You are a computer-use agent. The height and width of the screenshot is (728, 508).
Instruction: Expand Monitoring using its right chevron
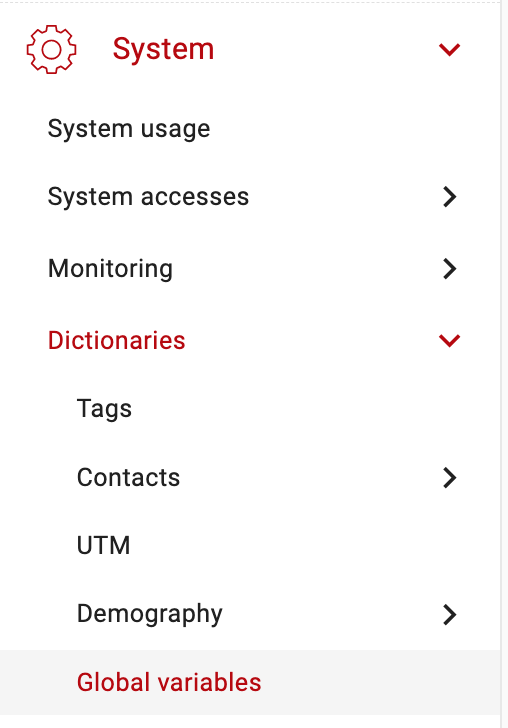pos(449,269)
